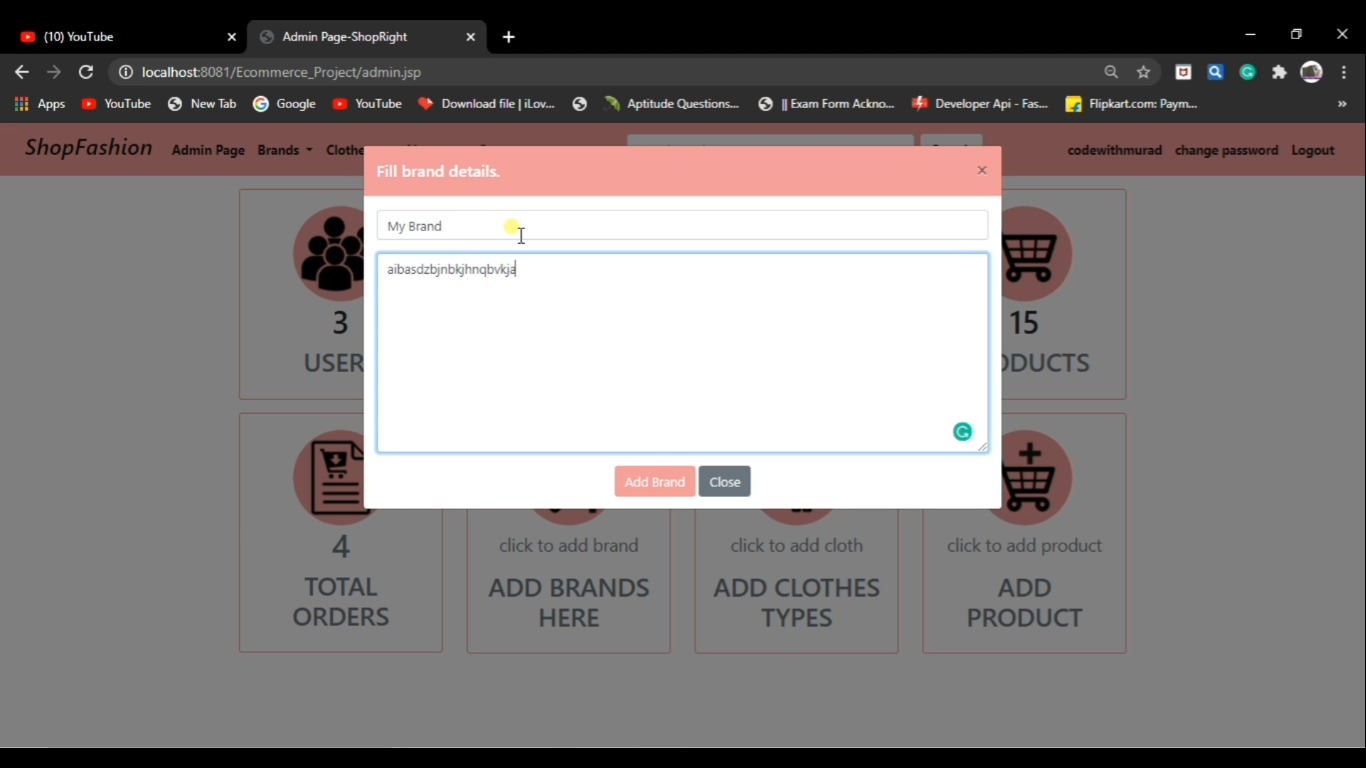Expand the Brands dropdown in the navbar

[283, 150]
